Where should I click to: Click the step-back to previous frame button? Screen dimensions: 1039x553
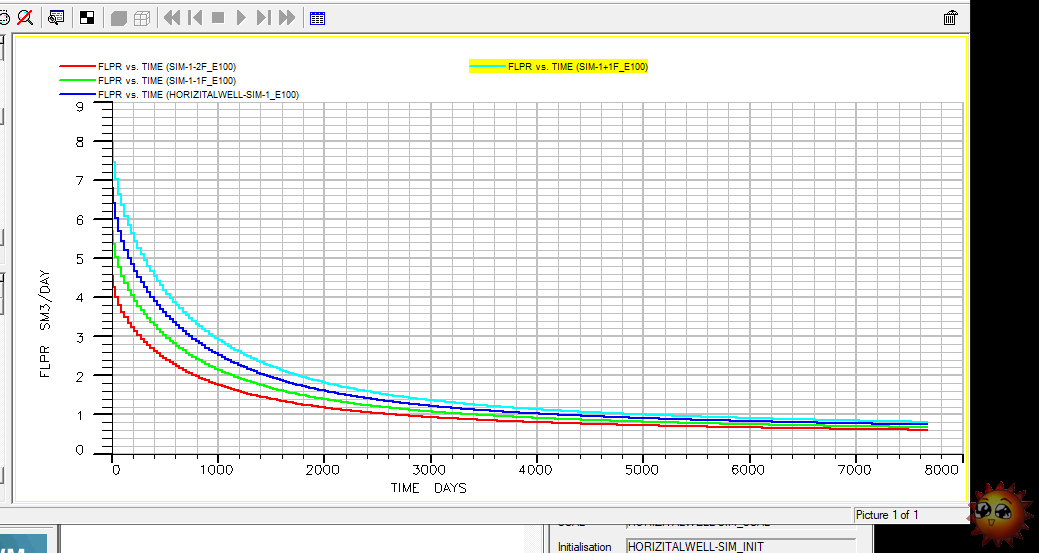[x=195, y=18]
